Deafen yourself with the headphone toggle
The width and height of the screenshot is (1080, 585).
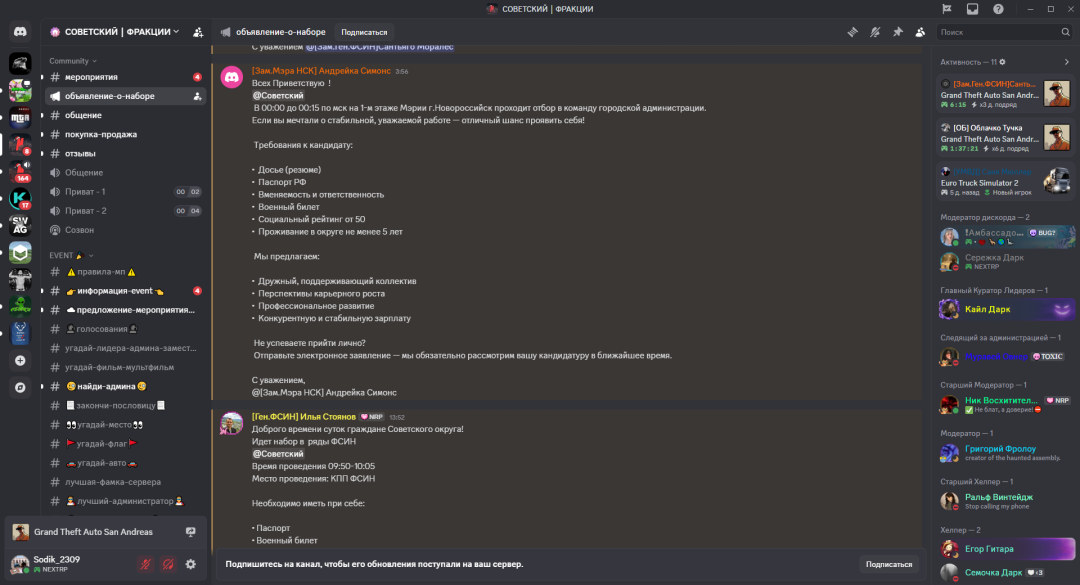click(167, 564)
